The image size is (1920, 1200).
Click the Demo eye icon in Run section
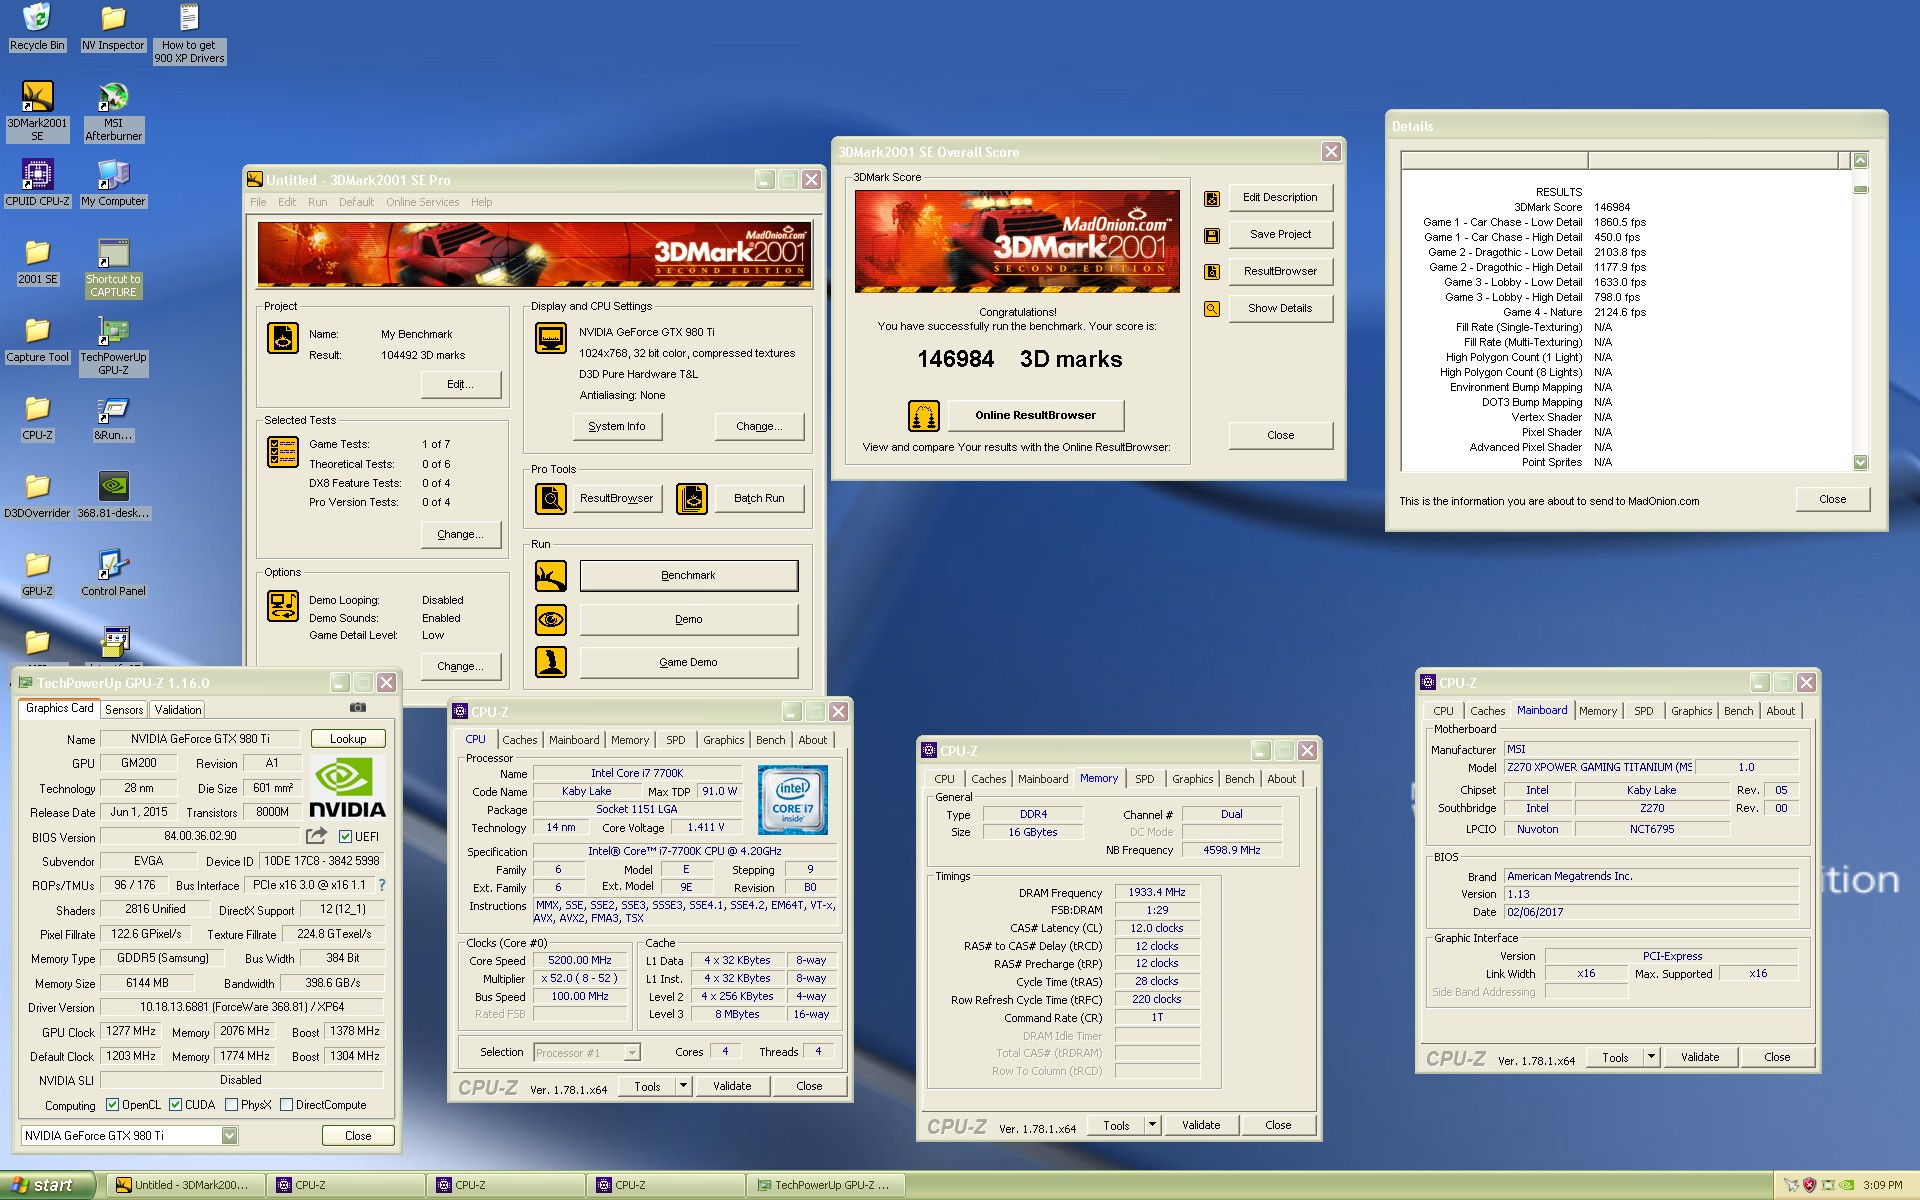click(551, 620)
